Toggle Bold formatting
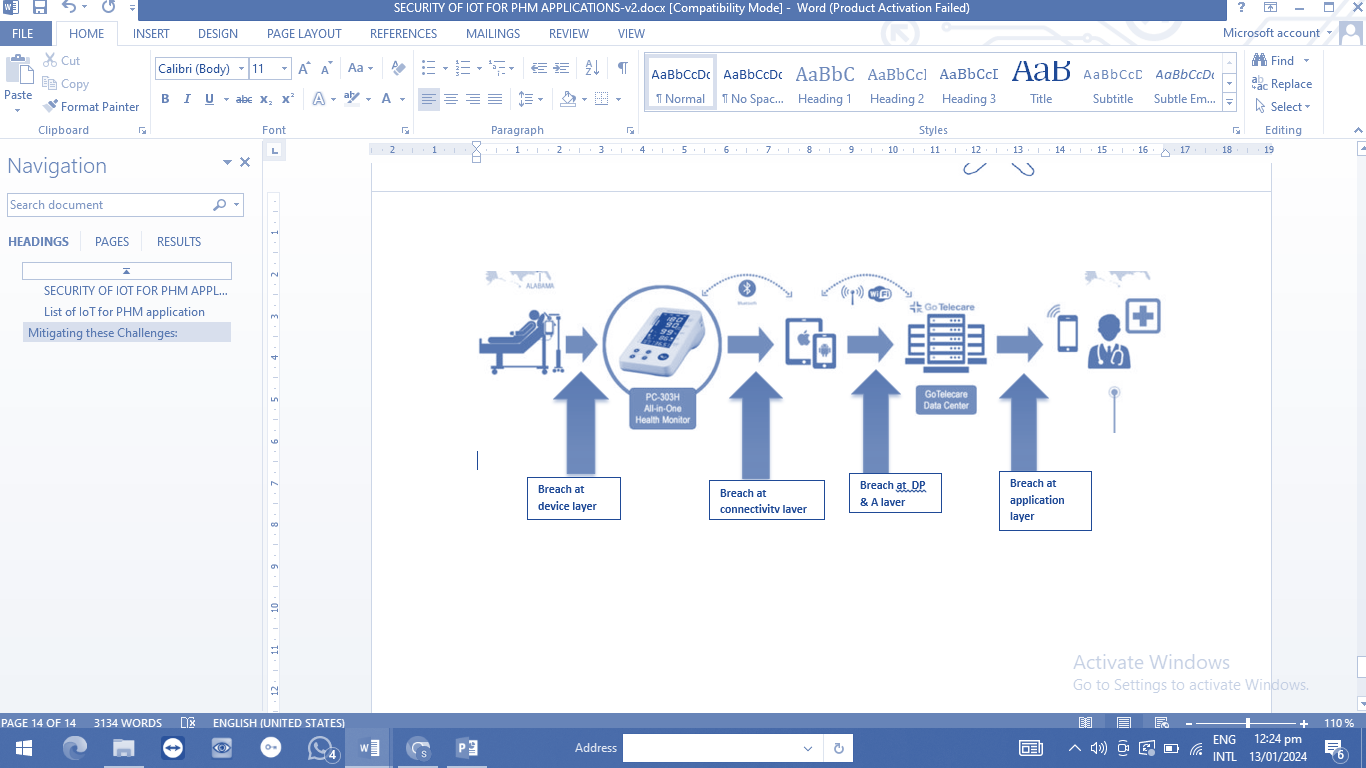The height and width of the screenshot is (768, 1366). 165,99
